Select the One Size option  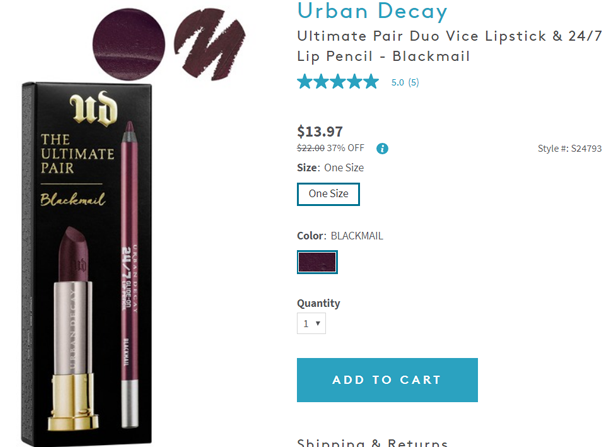[329, 194]
